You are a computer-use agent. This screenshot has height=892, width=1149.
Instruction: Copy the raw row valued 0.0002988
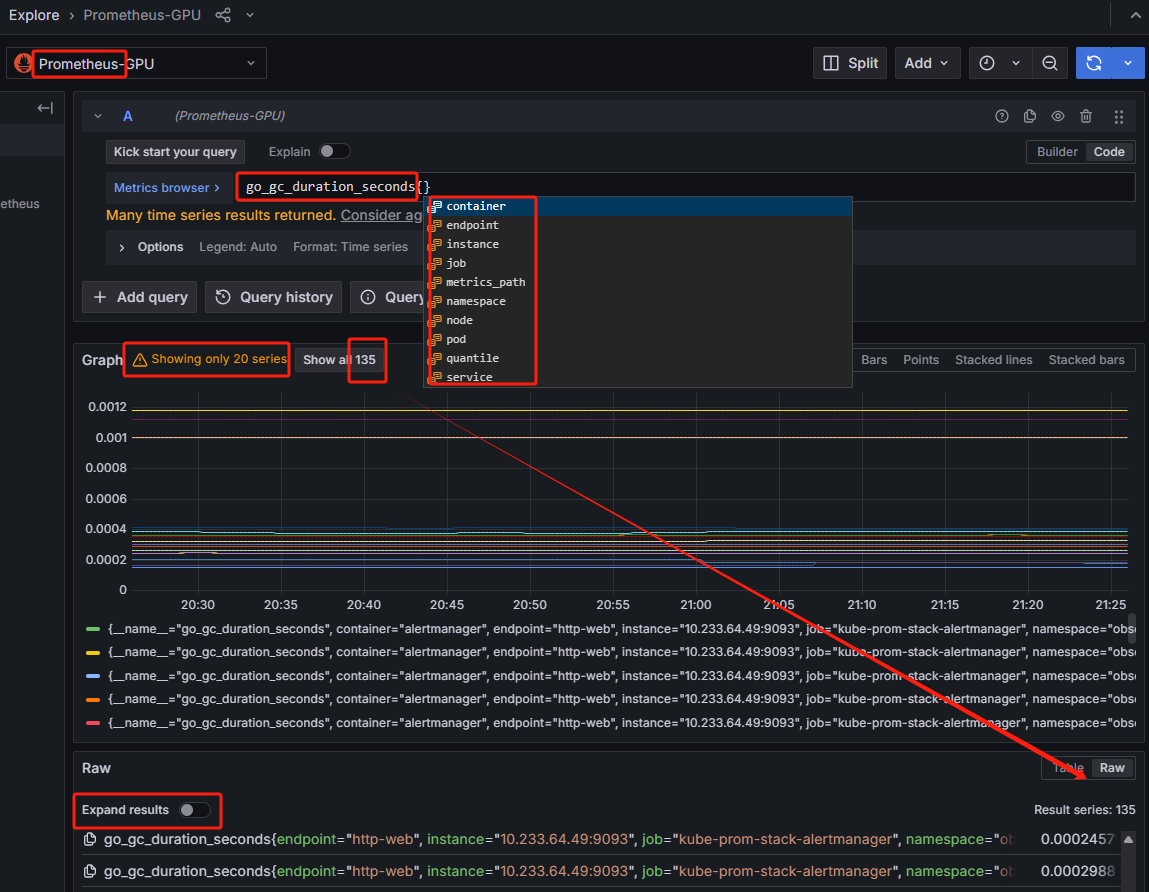[90, 871]
